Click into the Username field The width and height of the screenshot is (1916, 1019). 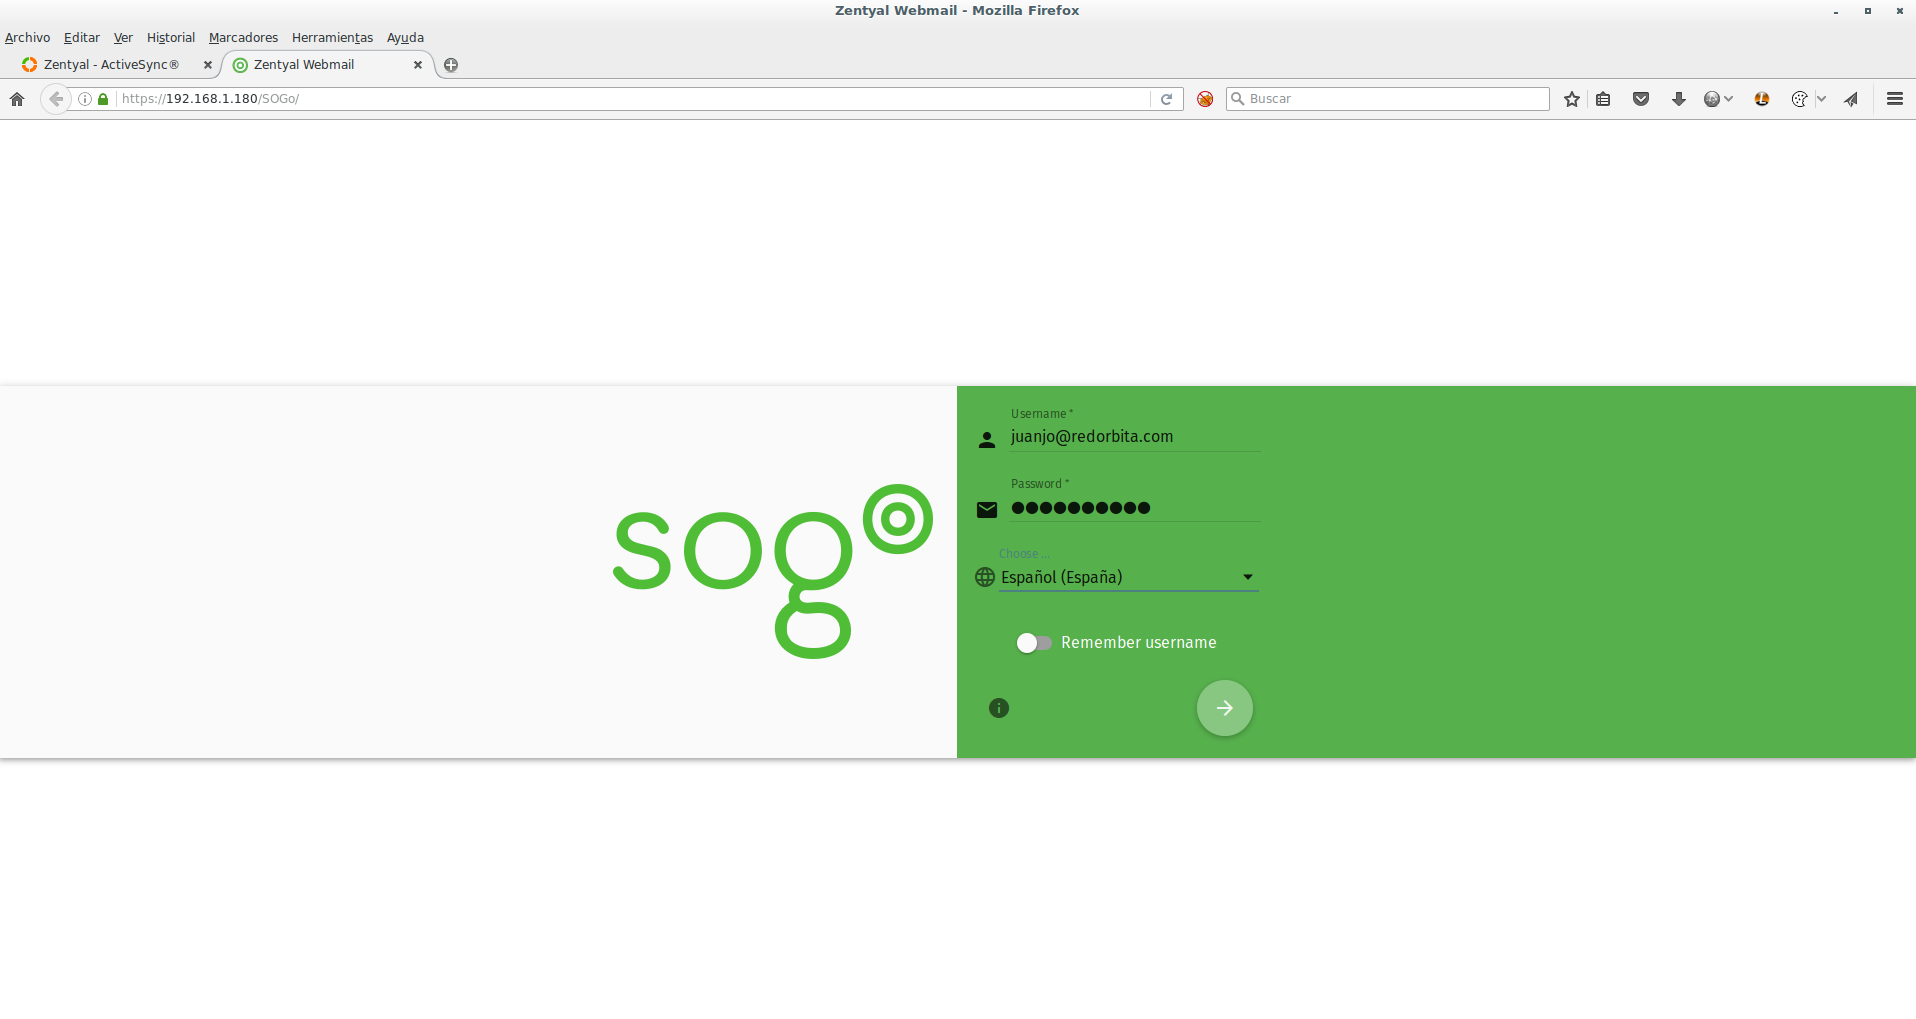1134,437
